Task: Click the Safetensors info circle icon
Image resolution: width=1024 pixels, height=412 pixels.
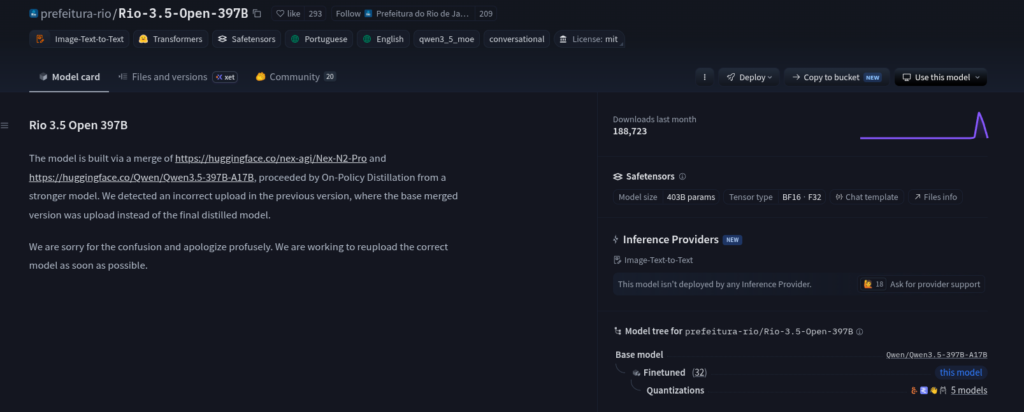Action: click(682, 176)
